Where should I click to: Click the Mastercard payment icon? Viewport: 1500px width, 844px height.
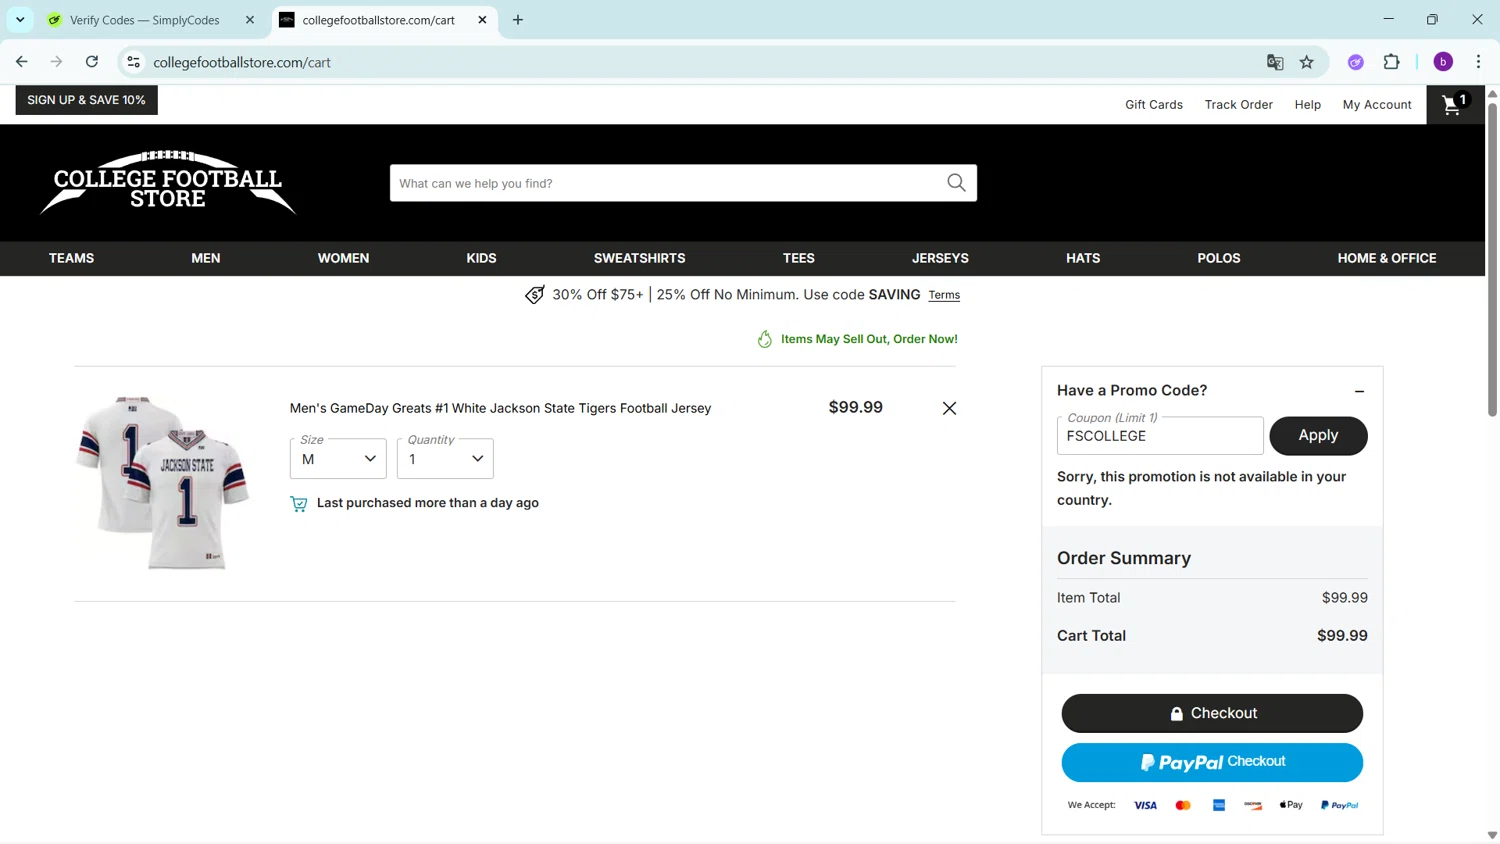click(1183, 805)
